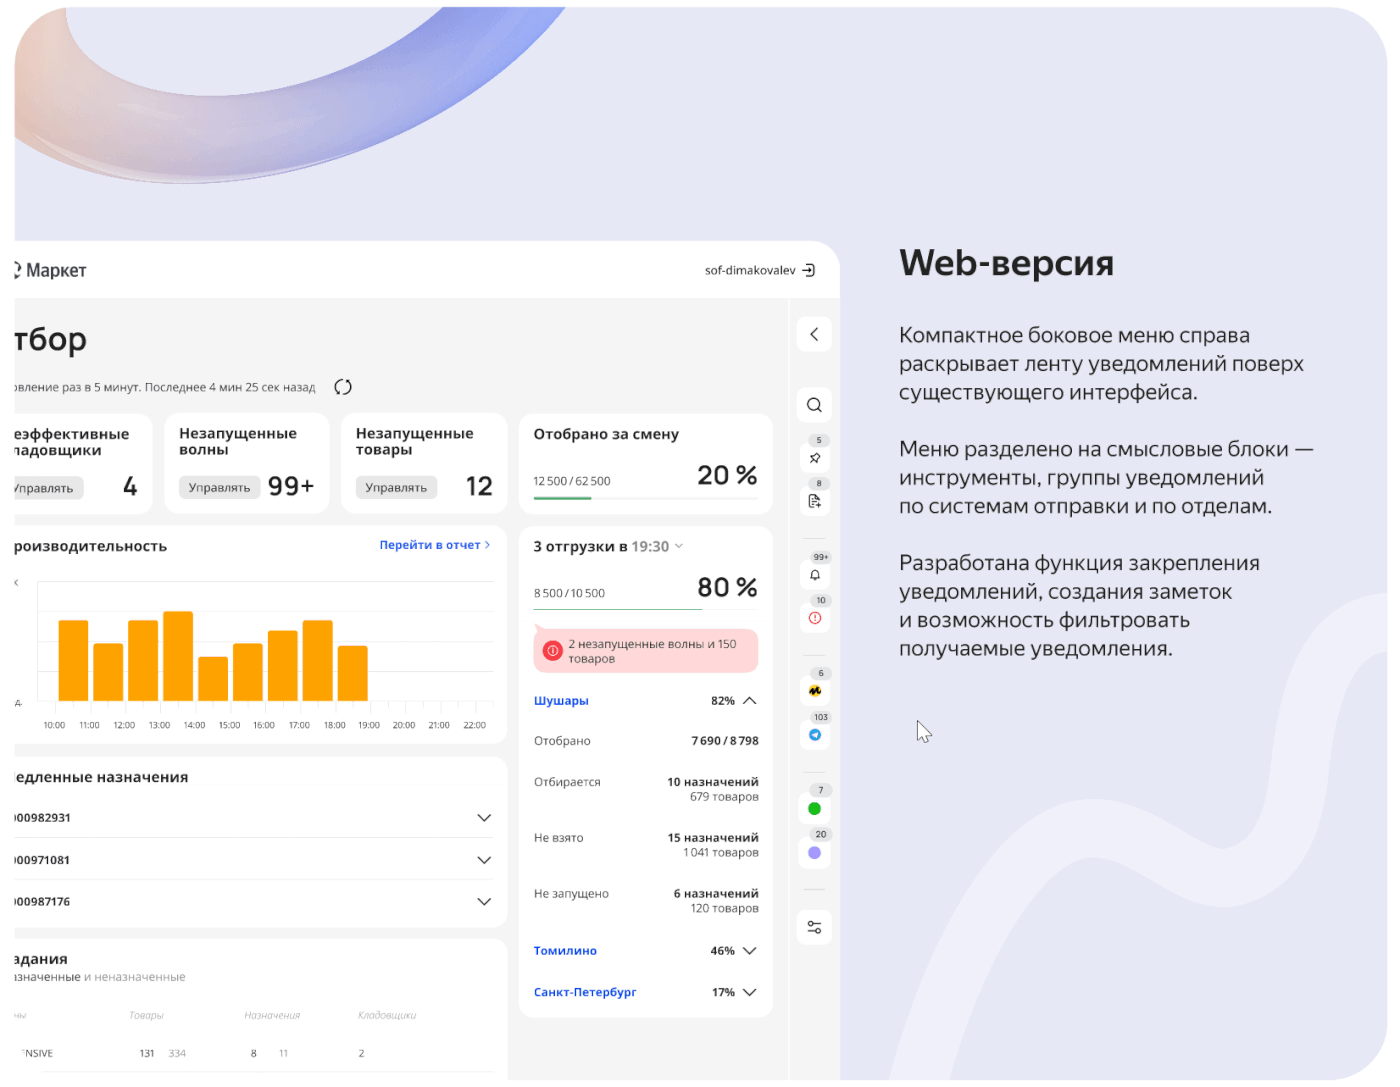This screenshot has width=1400, height=1087.
Task: Expand the side menu with back chevron
Action: (x=814, y=335)
